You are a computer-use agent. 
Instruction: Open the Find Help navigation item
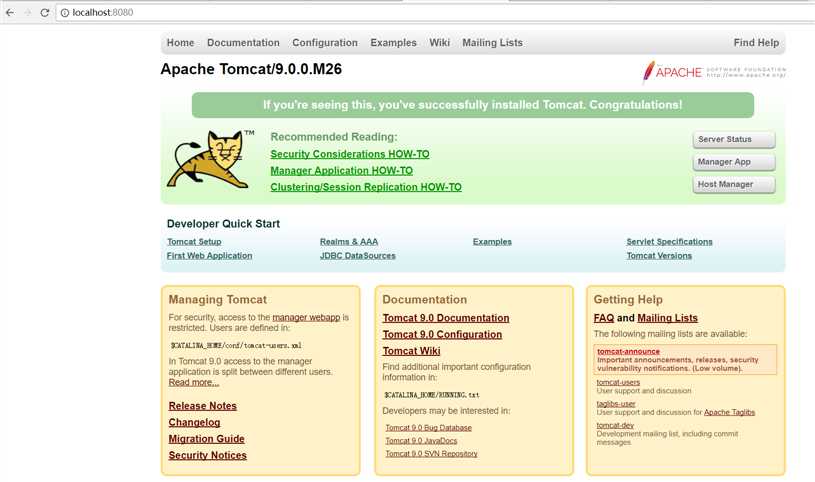click(x=756, y=43)
